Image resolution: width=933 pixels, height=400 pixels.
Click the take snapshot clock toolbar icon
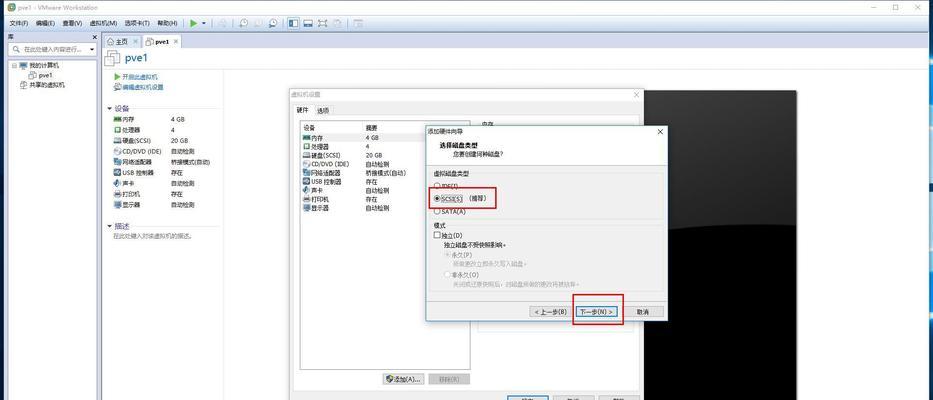(243, 23)
